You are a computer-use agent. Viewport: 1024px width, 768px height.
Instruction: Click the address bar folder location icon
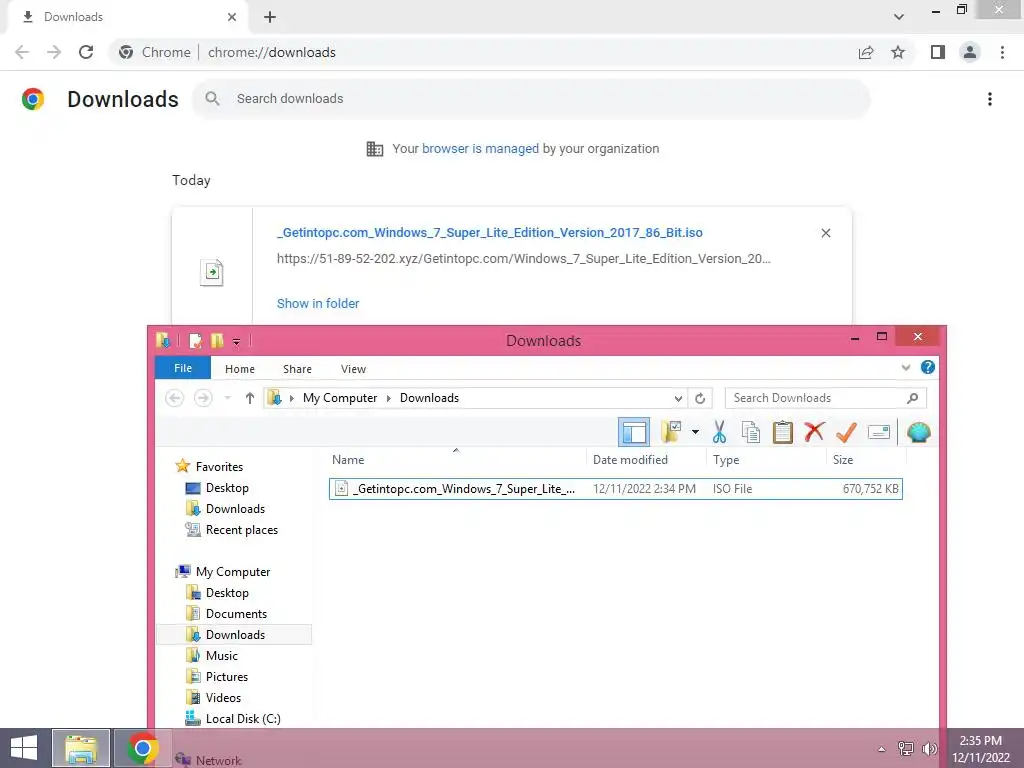point(276,398)
